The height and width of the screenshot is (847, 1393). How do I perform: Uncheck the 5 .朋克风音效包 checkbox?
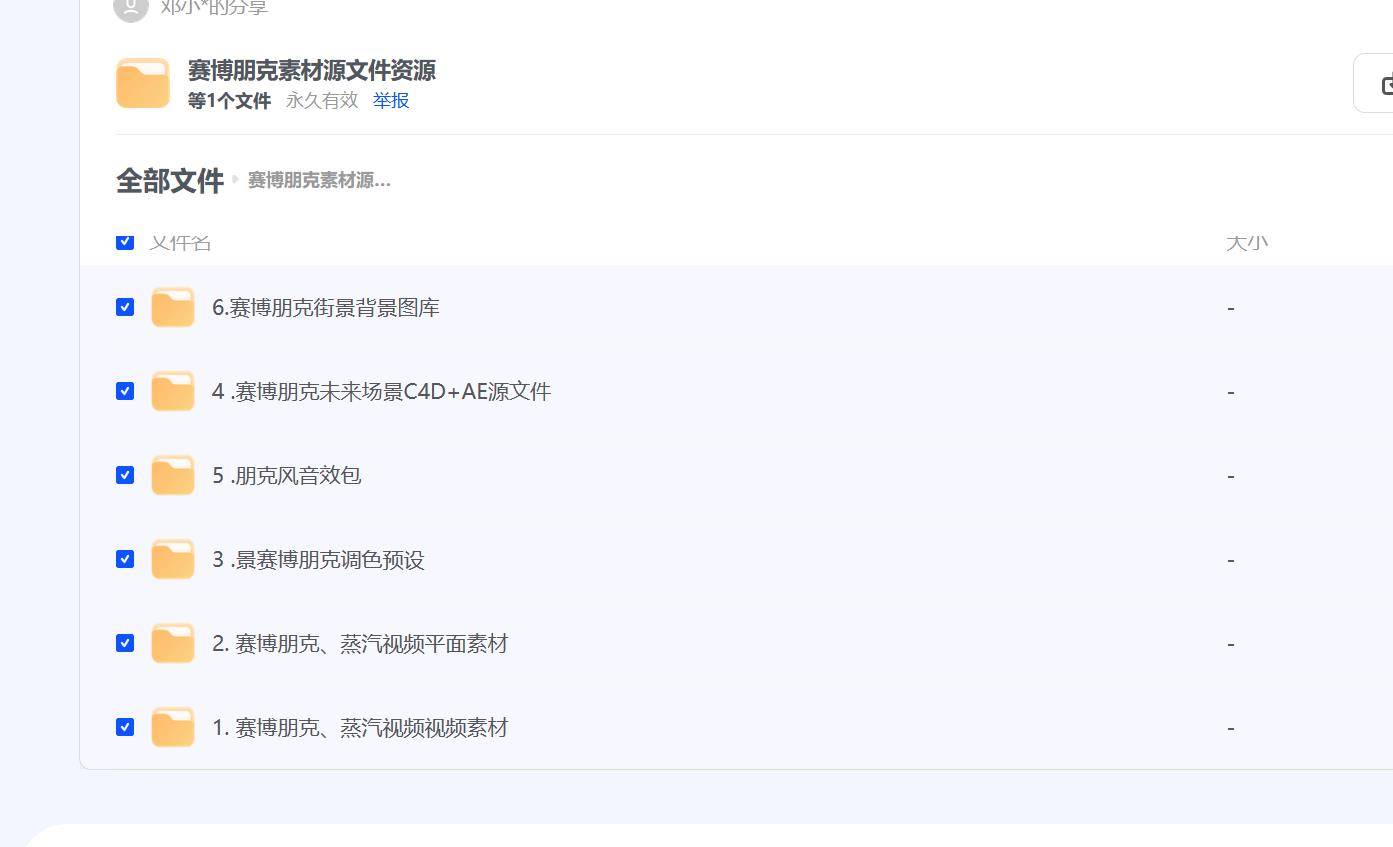coord(125,475)
